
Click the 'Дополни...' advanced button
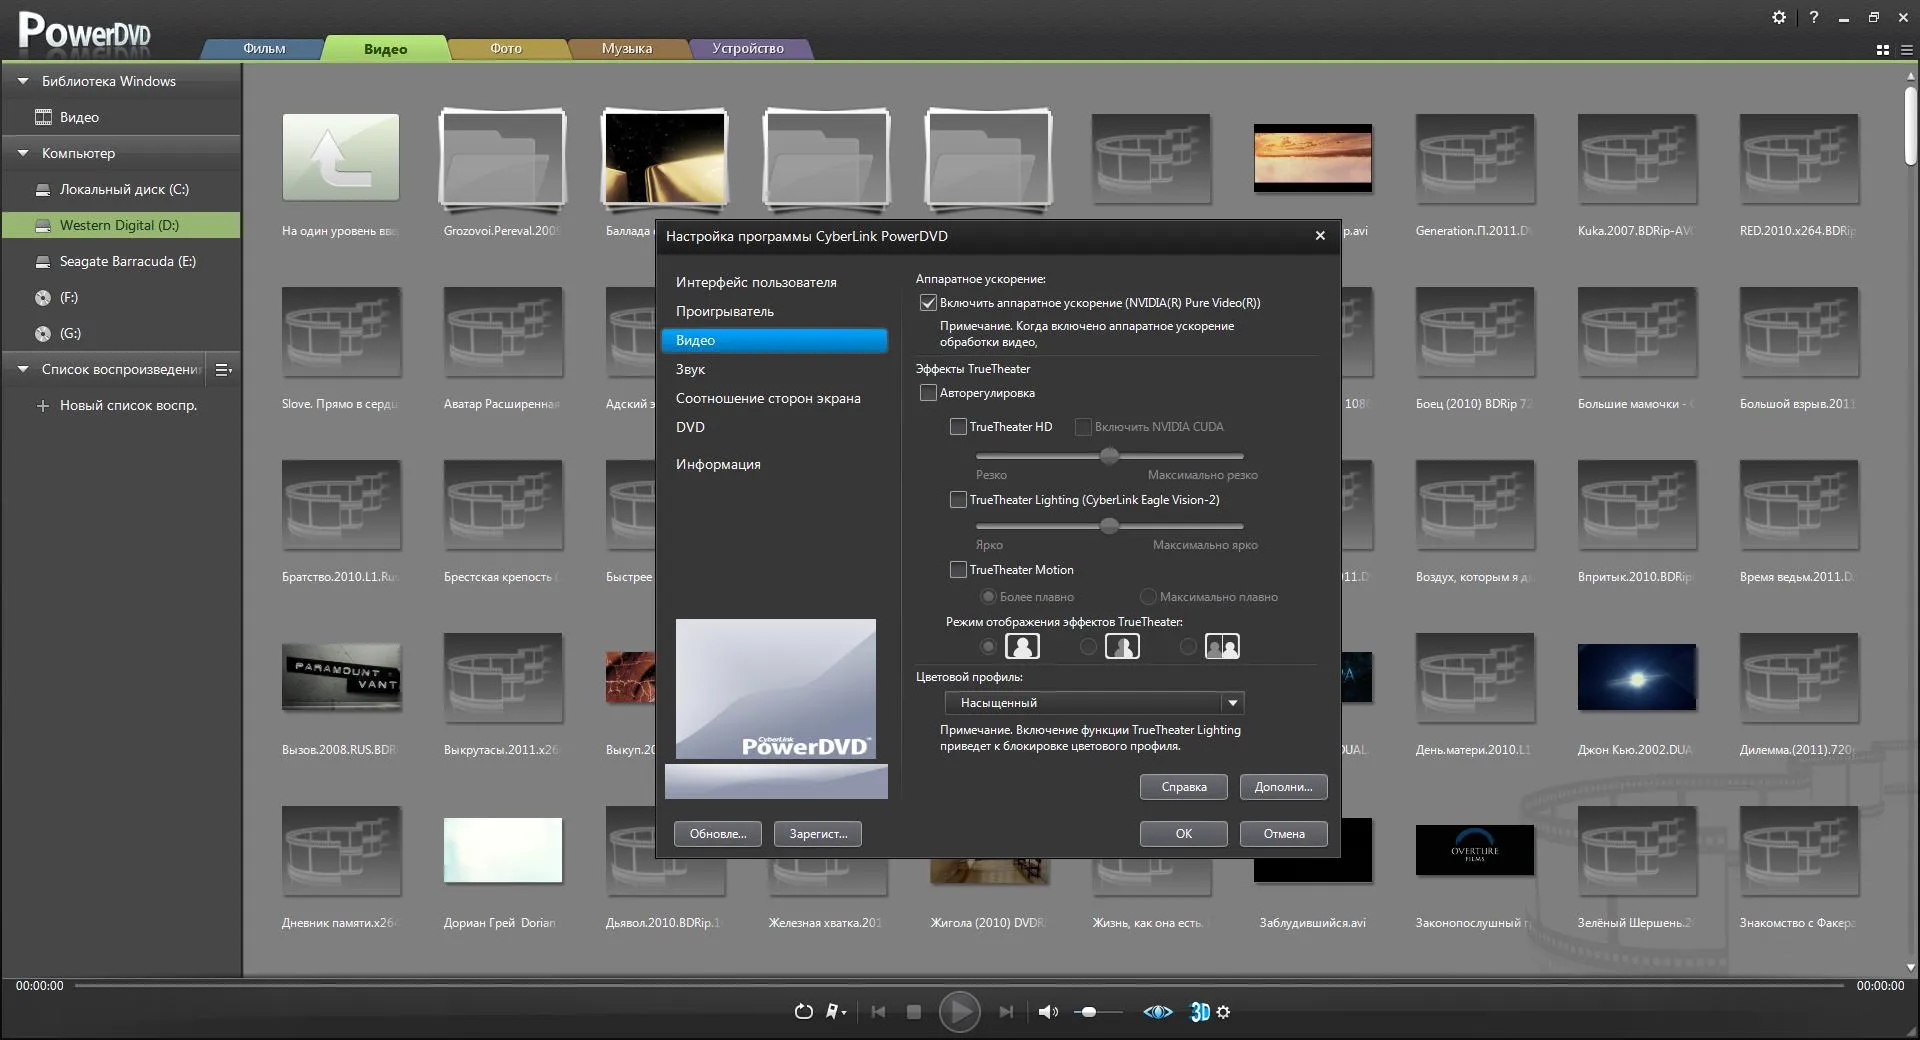click(1284, 788)
